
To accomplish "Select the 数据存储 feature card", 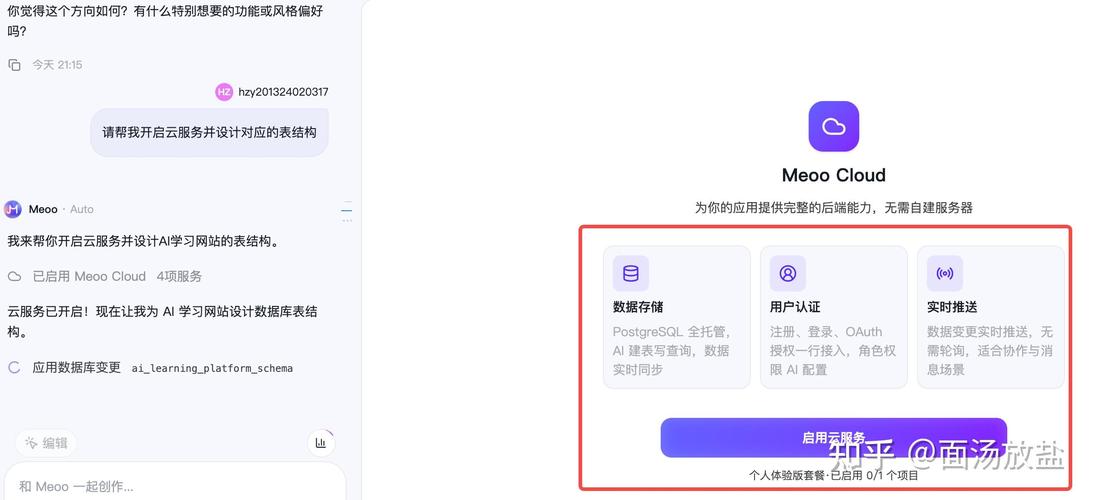I will pyautogui.click(x=677, y=317).
